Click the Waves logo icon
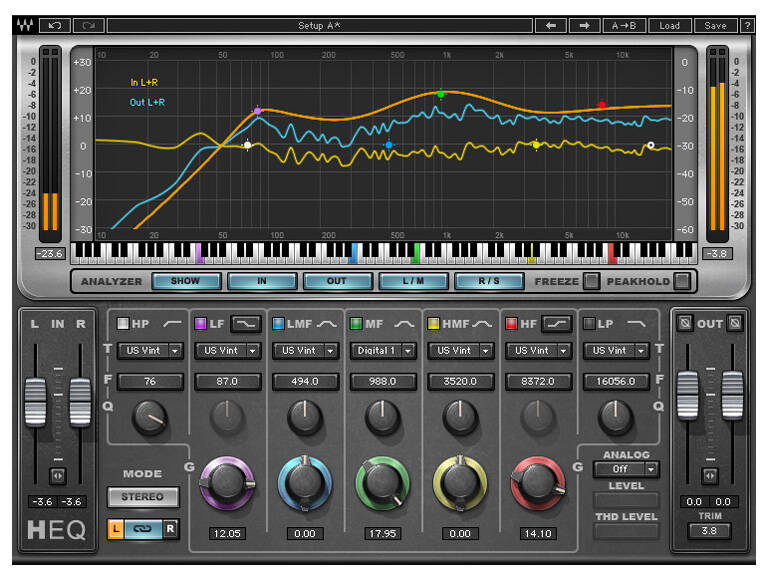Image resolution: width=777 pixels, height=583 pixels. click(x=25, y=25)
